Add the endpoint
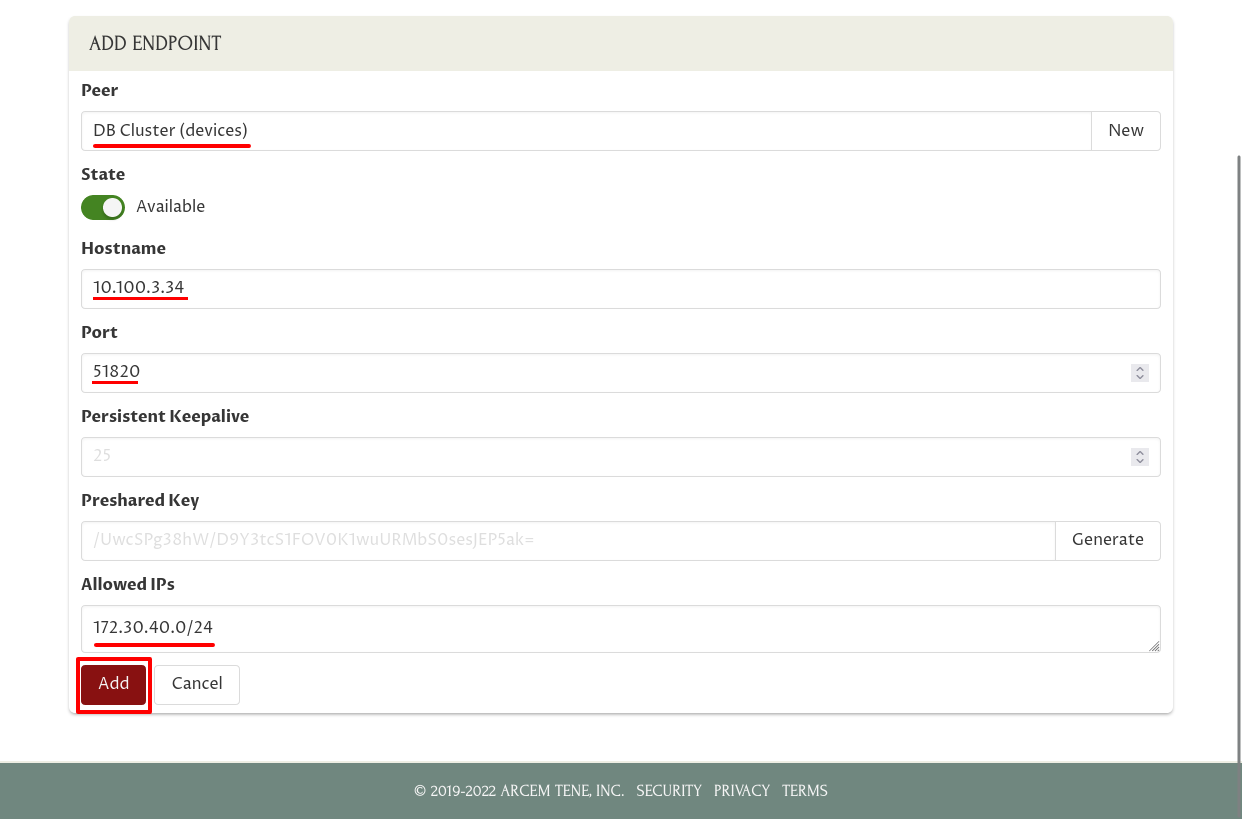Image resolution: width=1242 pixels, height=819 pixels. (x=114, y=685)
